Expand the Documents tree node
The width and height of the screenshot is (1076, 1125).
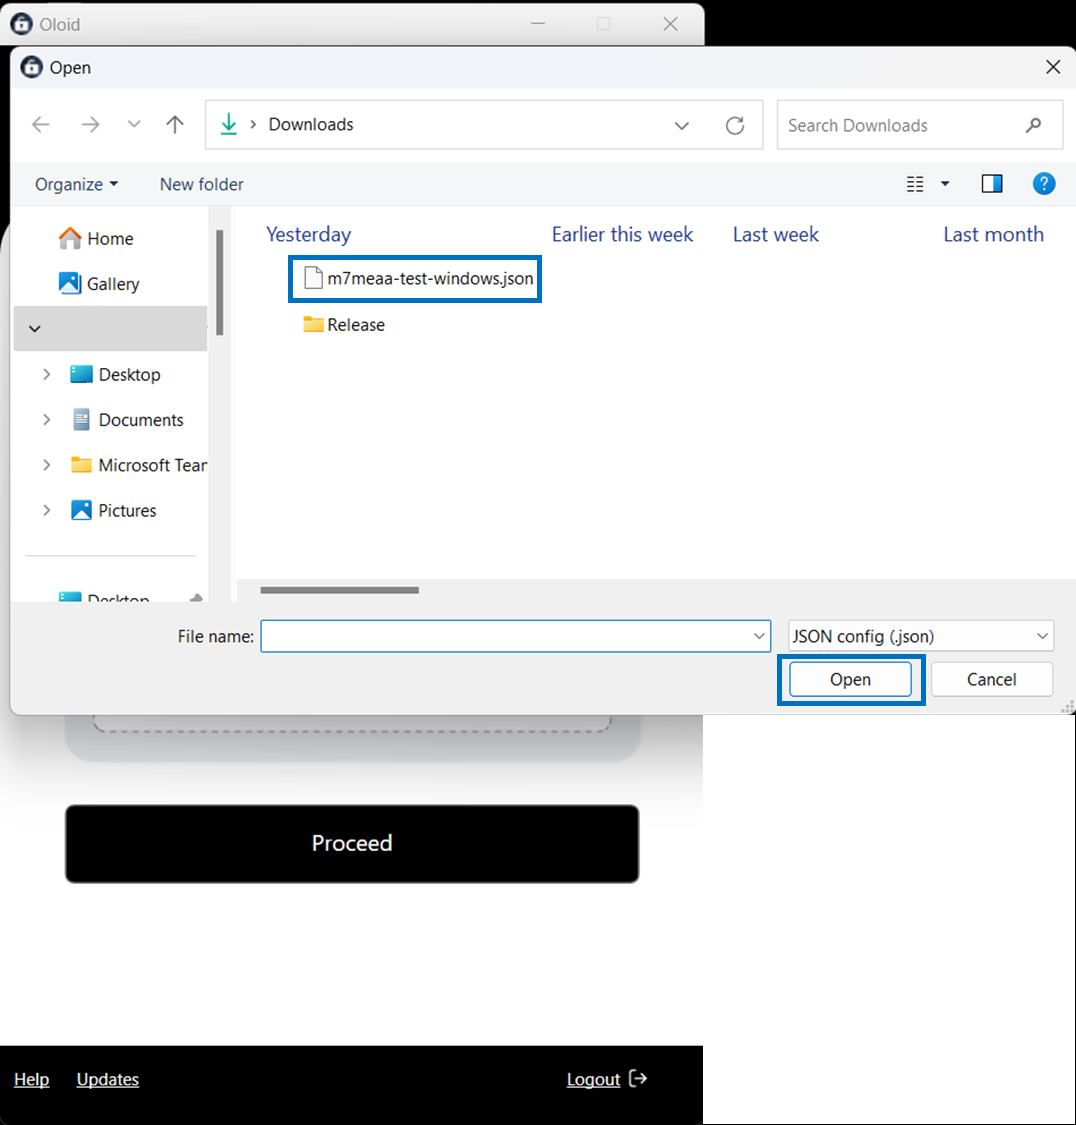pos(47,420)
